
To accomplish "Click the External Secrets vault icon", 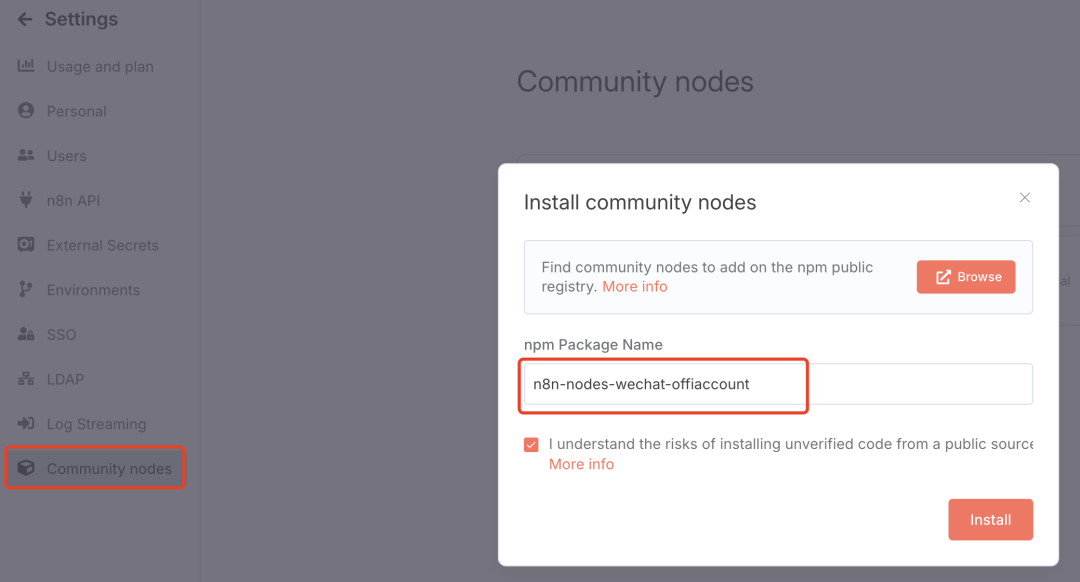I will pyautogui.click(x=26, y=245).
